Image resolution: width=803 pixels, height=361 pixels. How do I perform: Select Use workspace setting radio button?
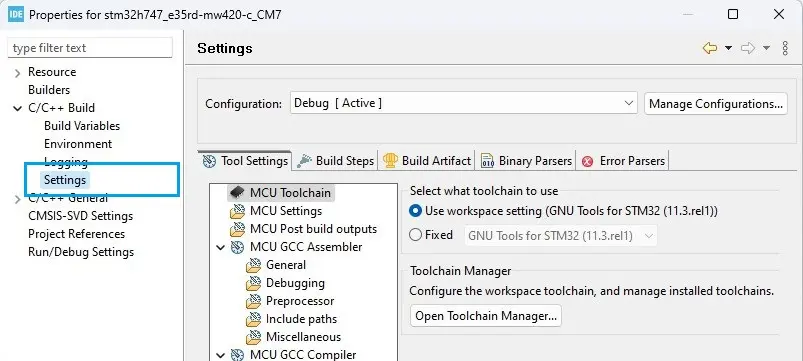416,211
